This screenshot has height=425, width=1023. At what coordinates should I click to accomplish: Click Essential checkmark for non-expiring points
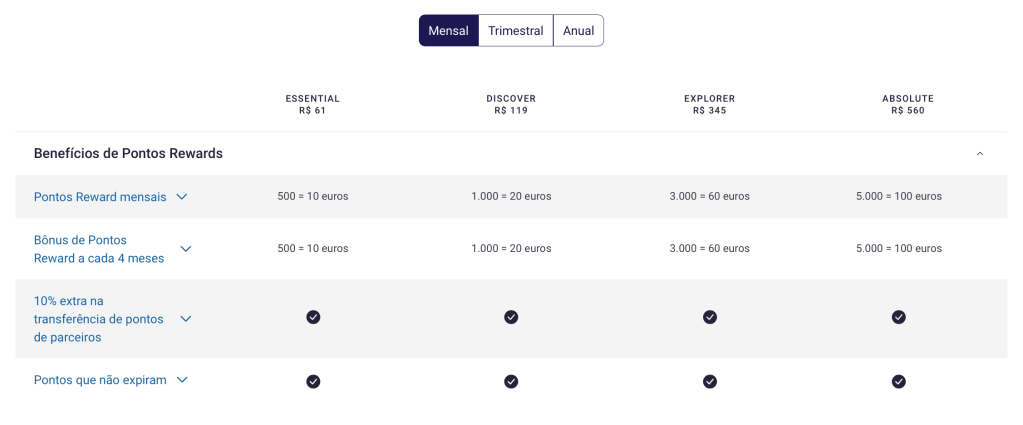click(x=313, y=381)
